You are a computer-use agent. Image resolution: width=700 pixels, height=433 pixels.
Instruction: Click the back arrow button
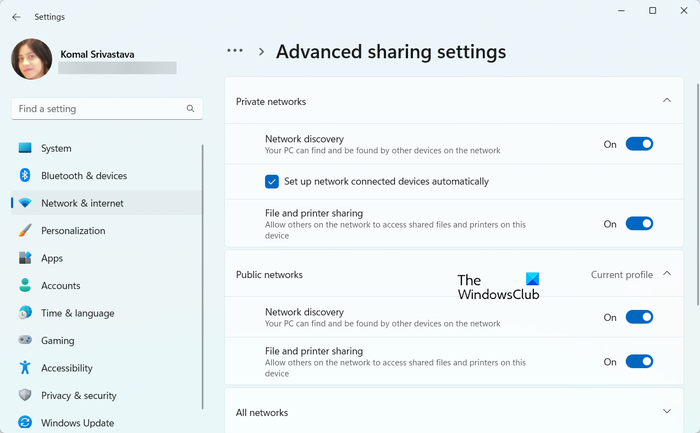[x=16, y=17]
